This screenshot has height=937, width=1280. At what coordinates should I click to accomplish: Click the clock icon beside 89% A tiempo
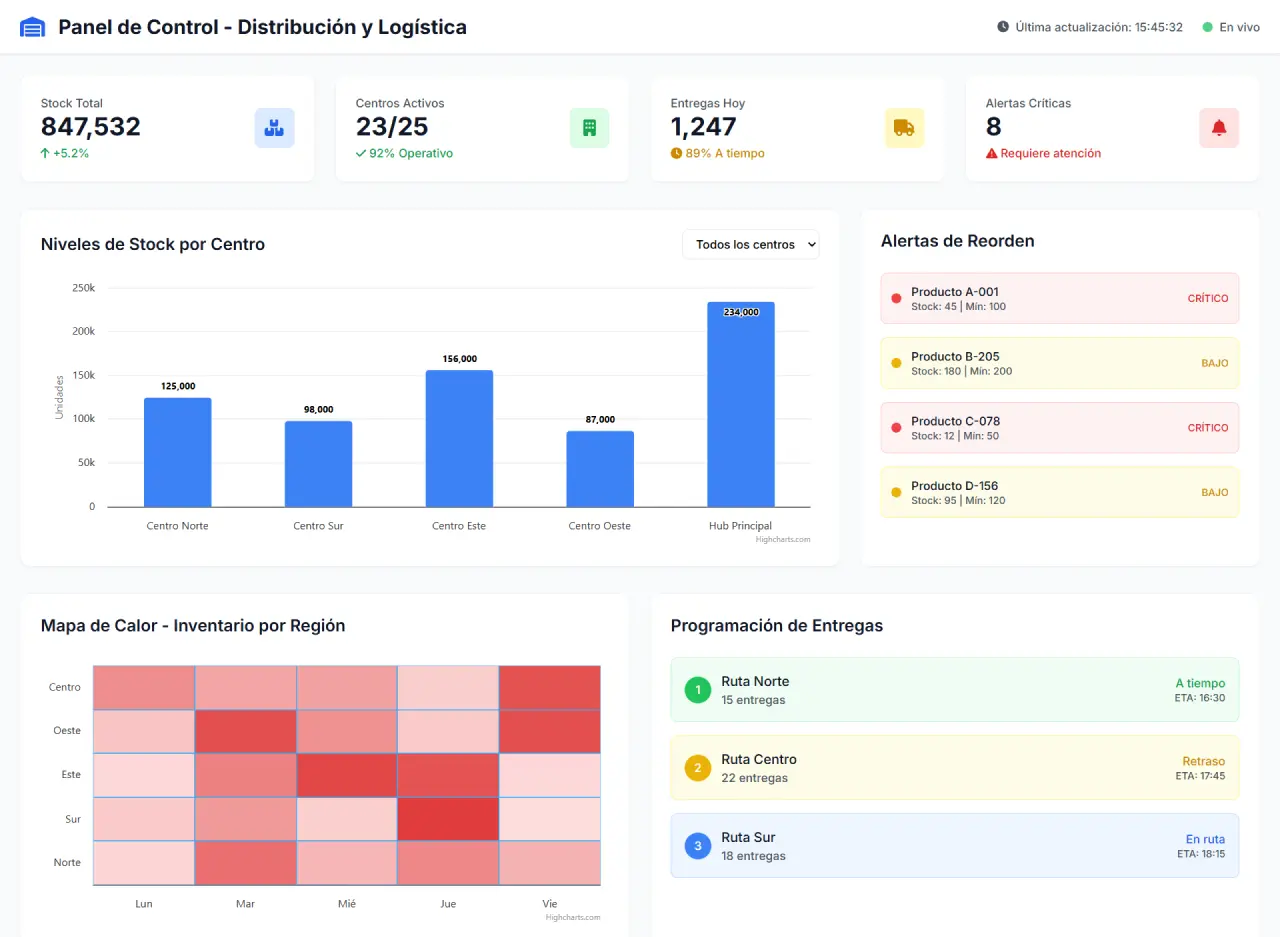click(x=676, y=153)
